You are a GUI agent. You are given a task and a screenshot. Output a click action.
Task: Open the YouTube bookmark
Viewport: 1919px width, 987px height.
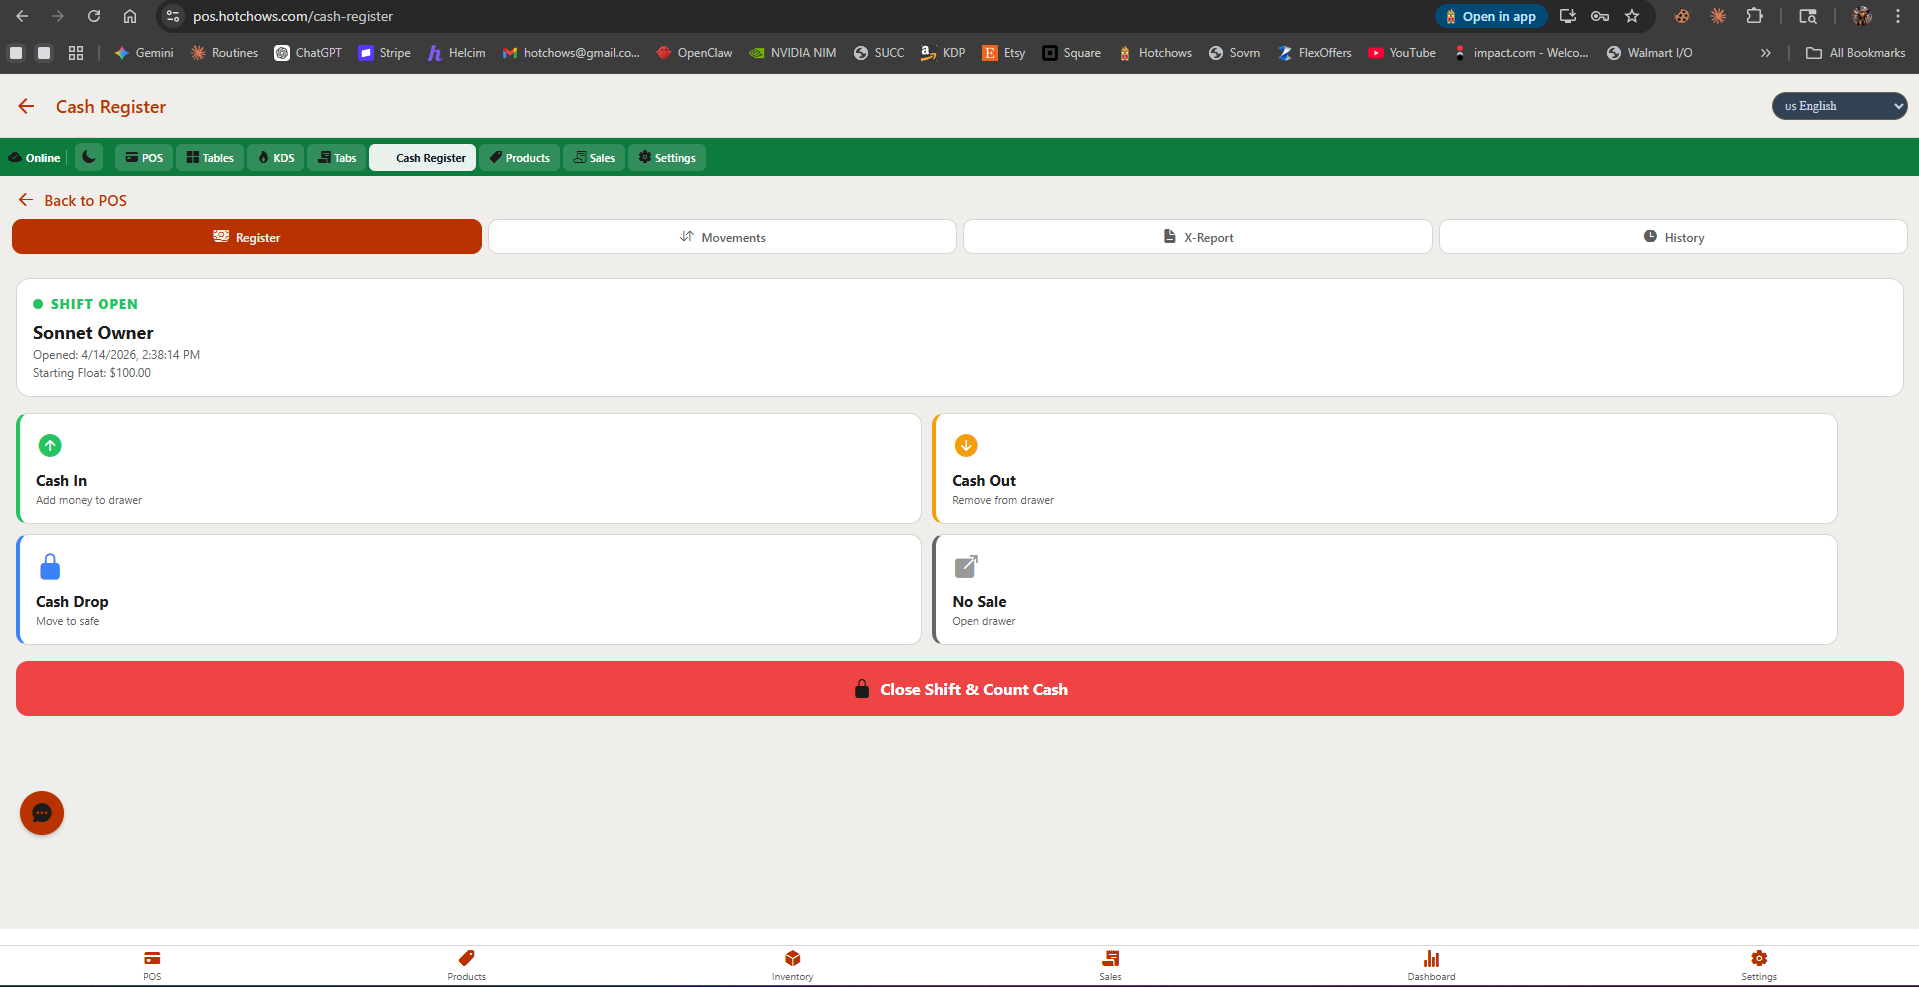pyautogui.click(x=1402, y=53)
